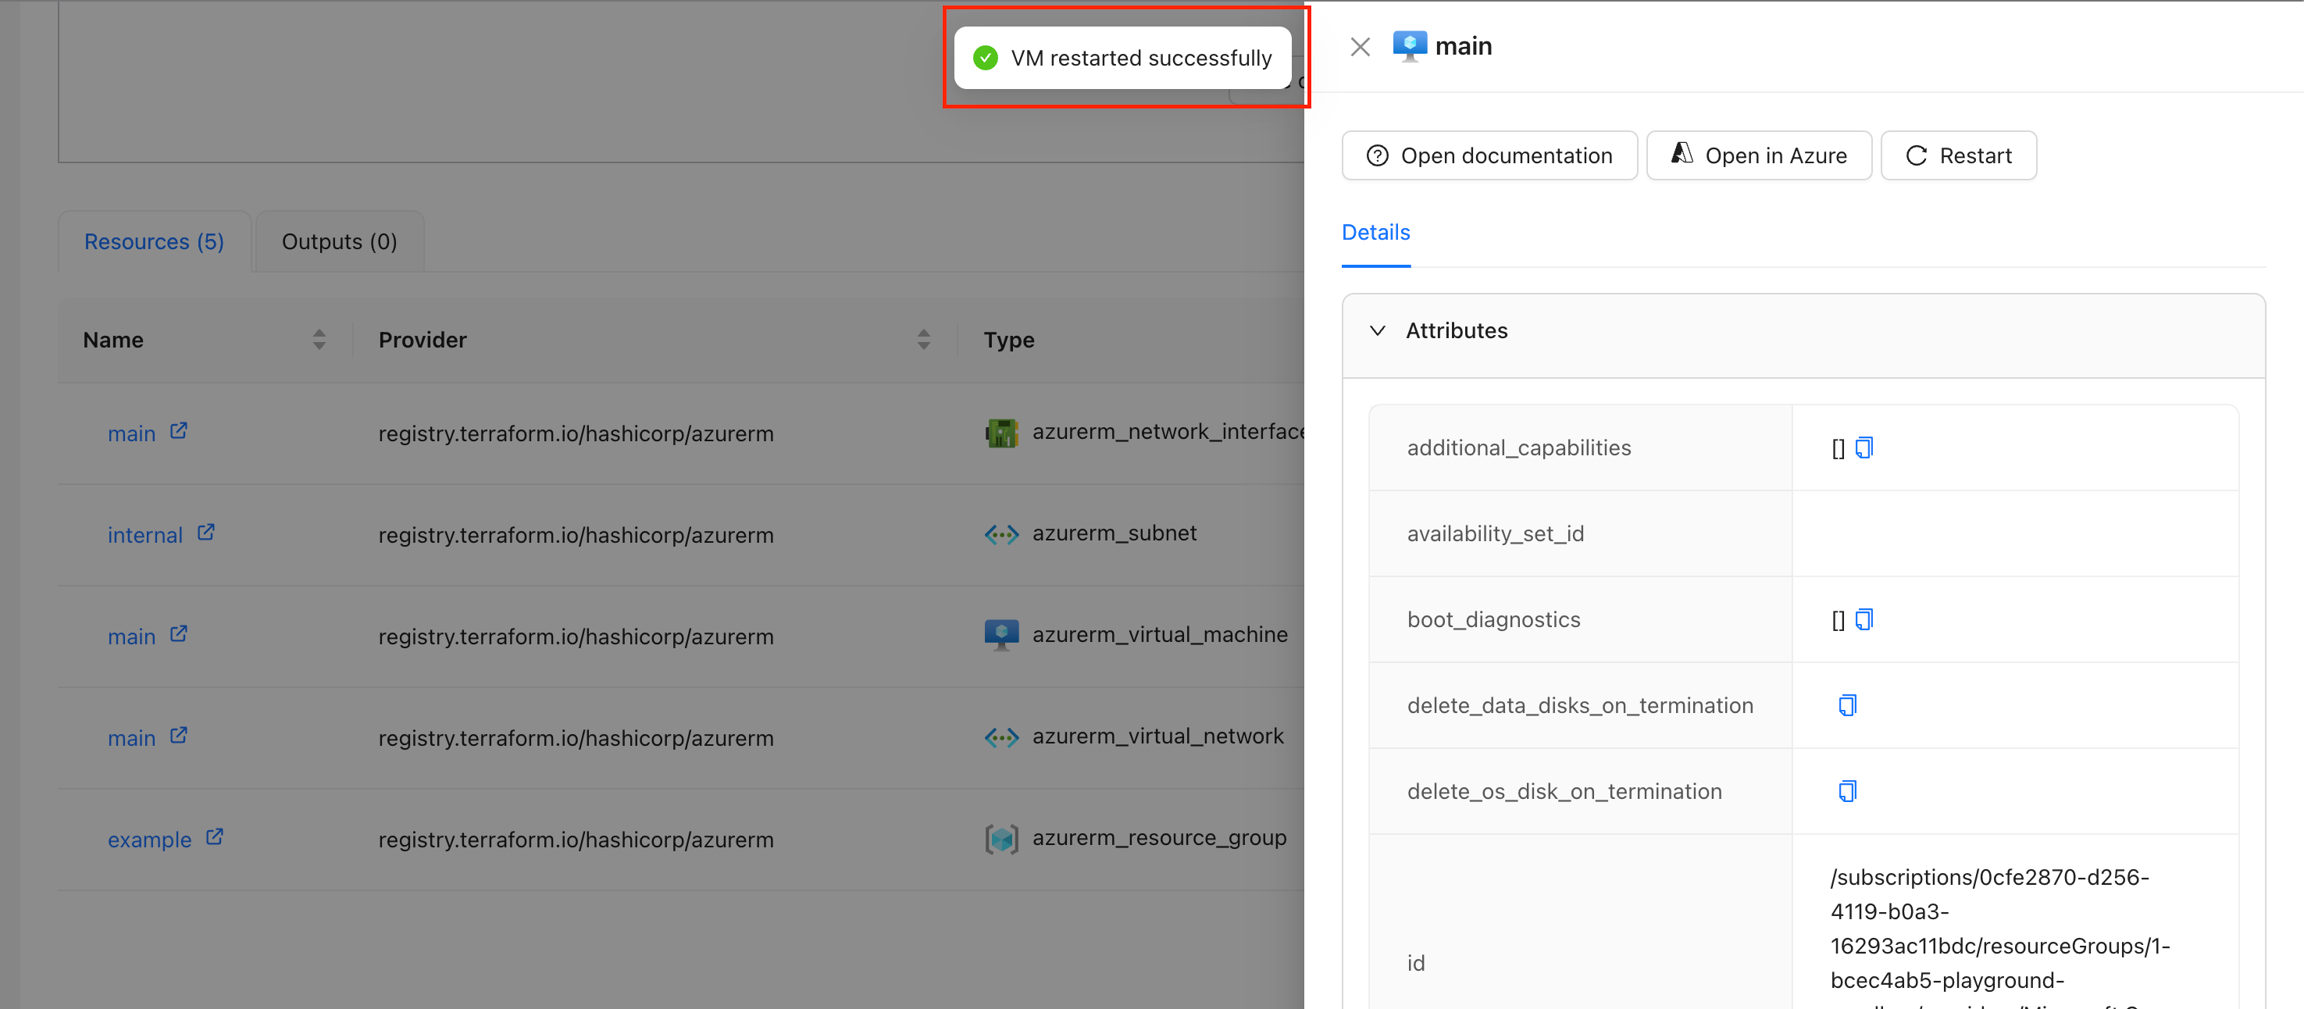Select the Details tab
2304x1009 pixels.
[x=1375, y=232]
